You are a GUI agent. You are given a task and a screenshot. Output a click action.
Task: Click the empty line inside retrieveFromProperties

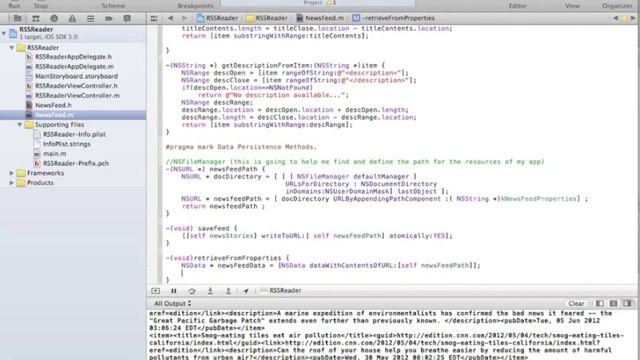click(x=182, y=273)
